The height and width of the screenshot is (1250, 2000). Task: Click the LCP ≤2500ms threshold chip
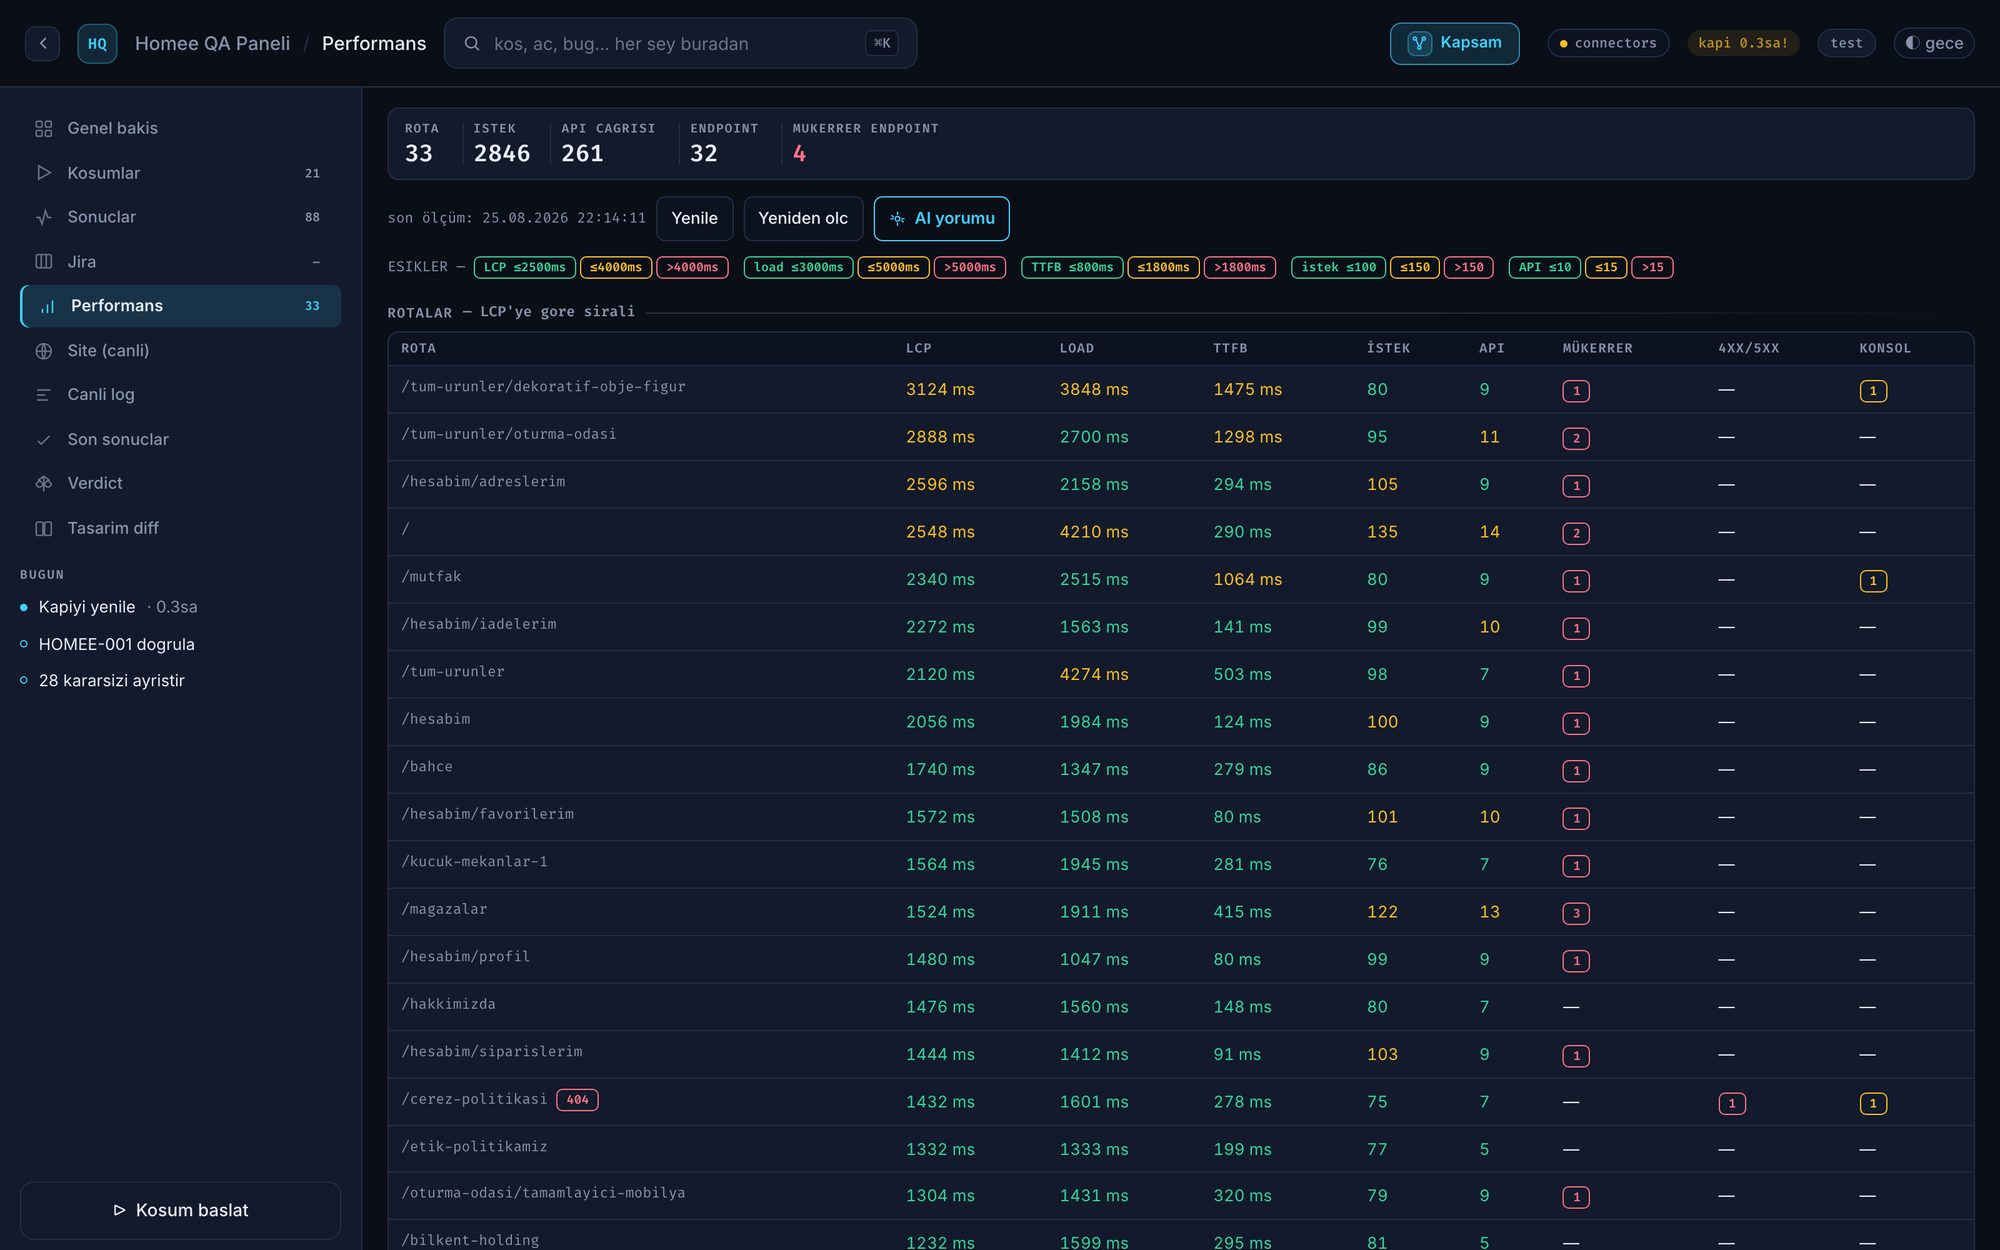pos(525,267)
